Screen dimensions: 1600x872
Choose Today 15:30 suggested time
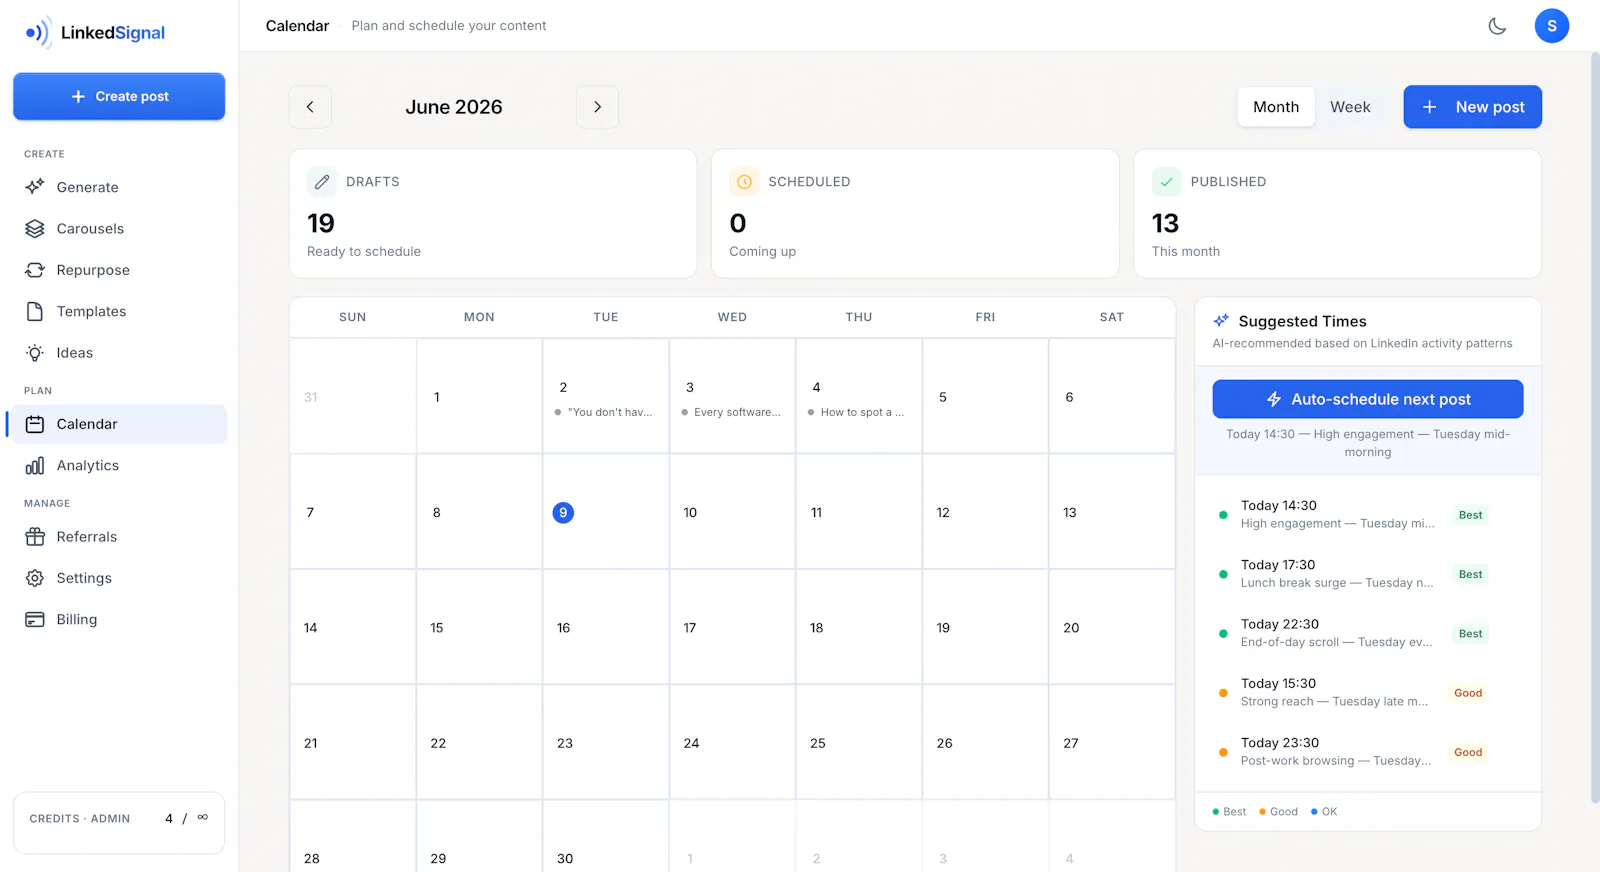point(1367,692)
